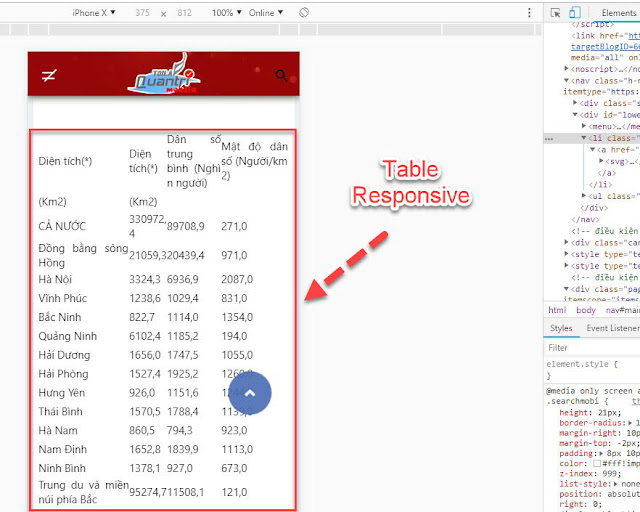Open the targetBlogID link in the DOM
Image resolution: width=640 pixels, height=512 pixels.
tap(605, 47)
